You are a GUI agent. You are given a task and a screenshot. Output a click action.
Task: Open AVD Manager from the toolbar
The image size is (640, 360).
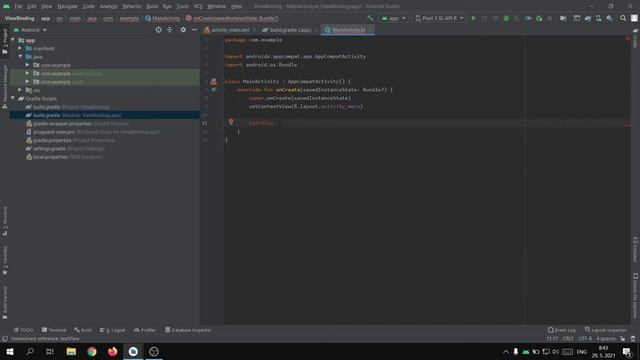pos(599,18)
